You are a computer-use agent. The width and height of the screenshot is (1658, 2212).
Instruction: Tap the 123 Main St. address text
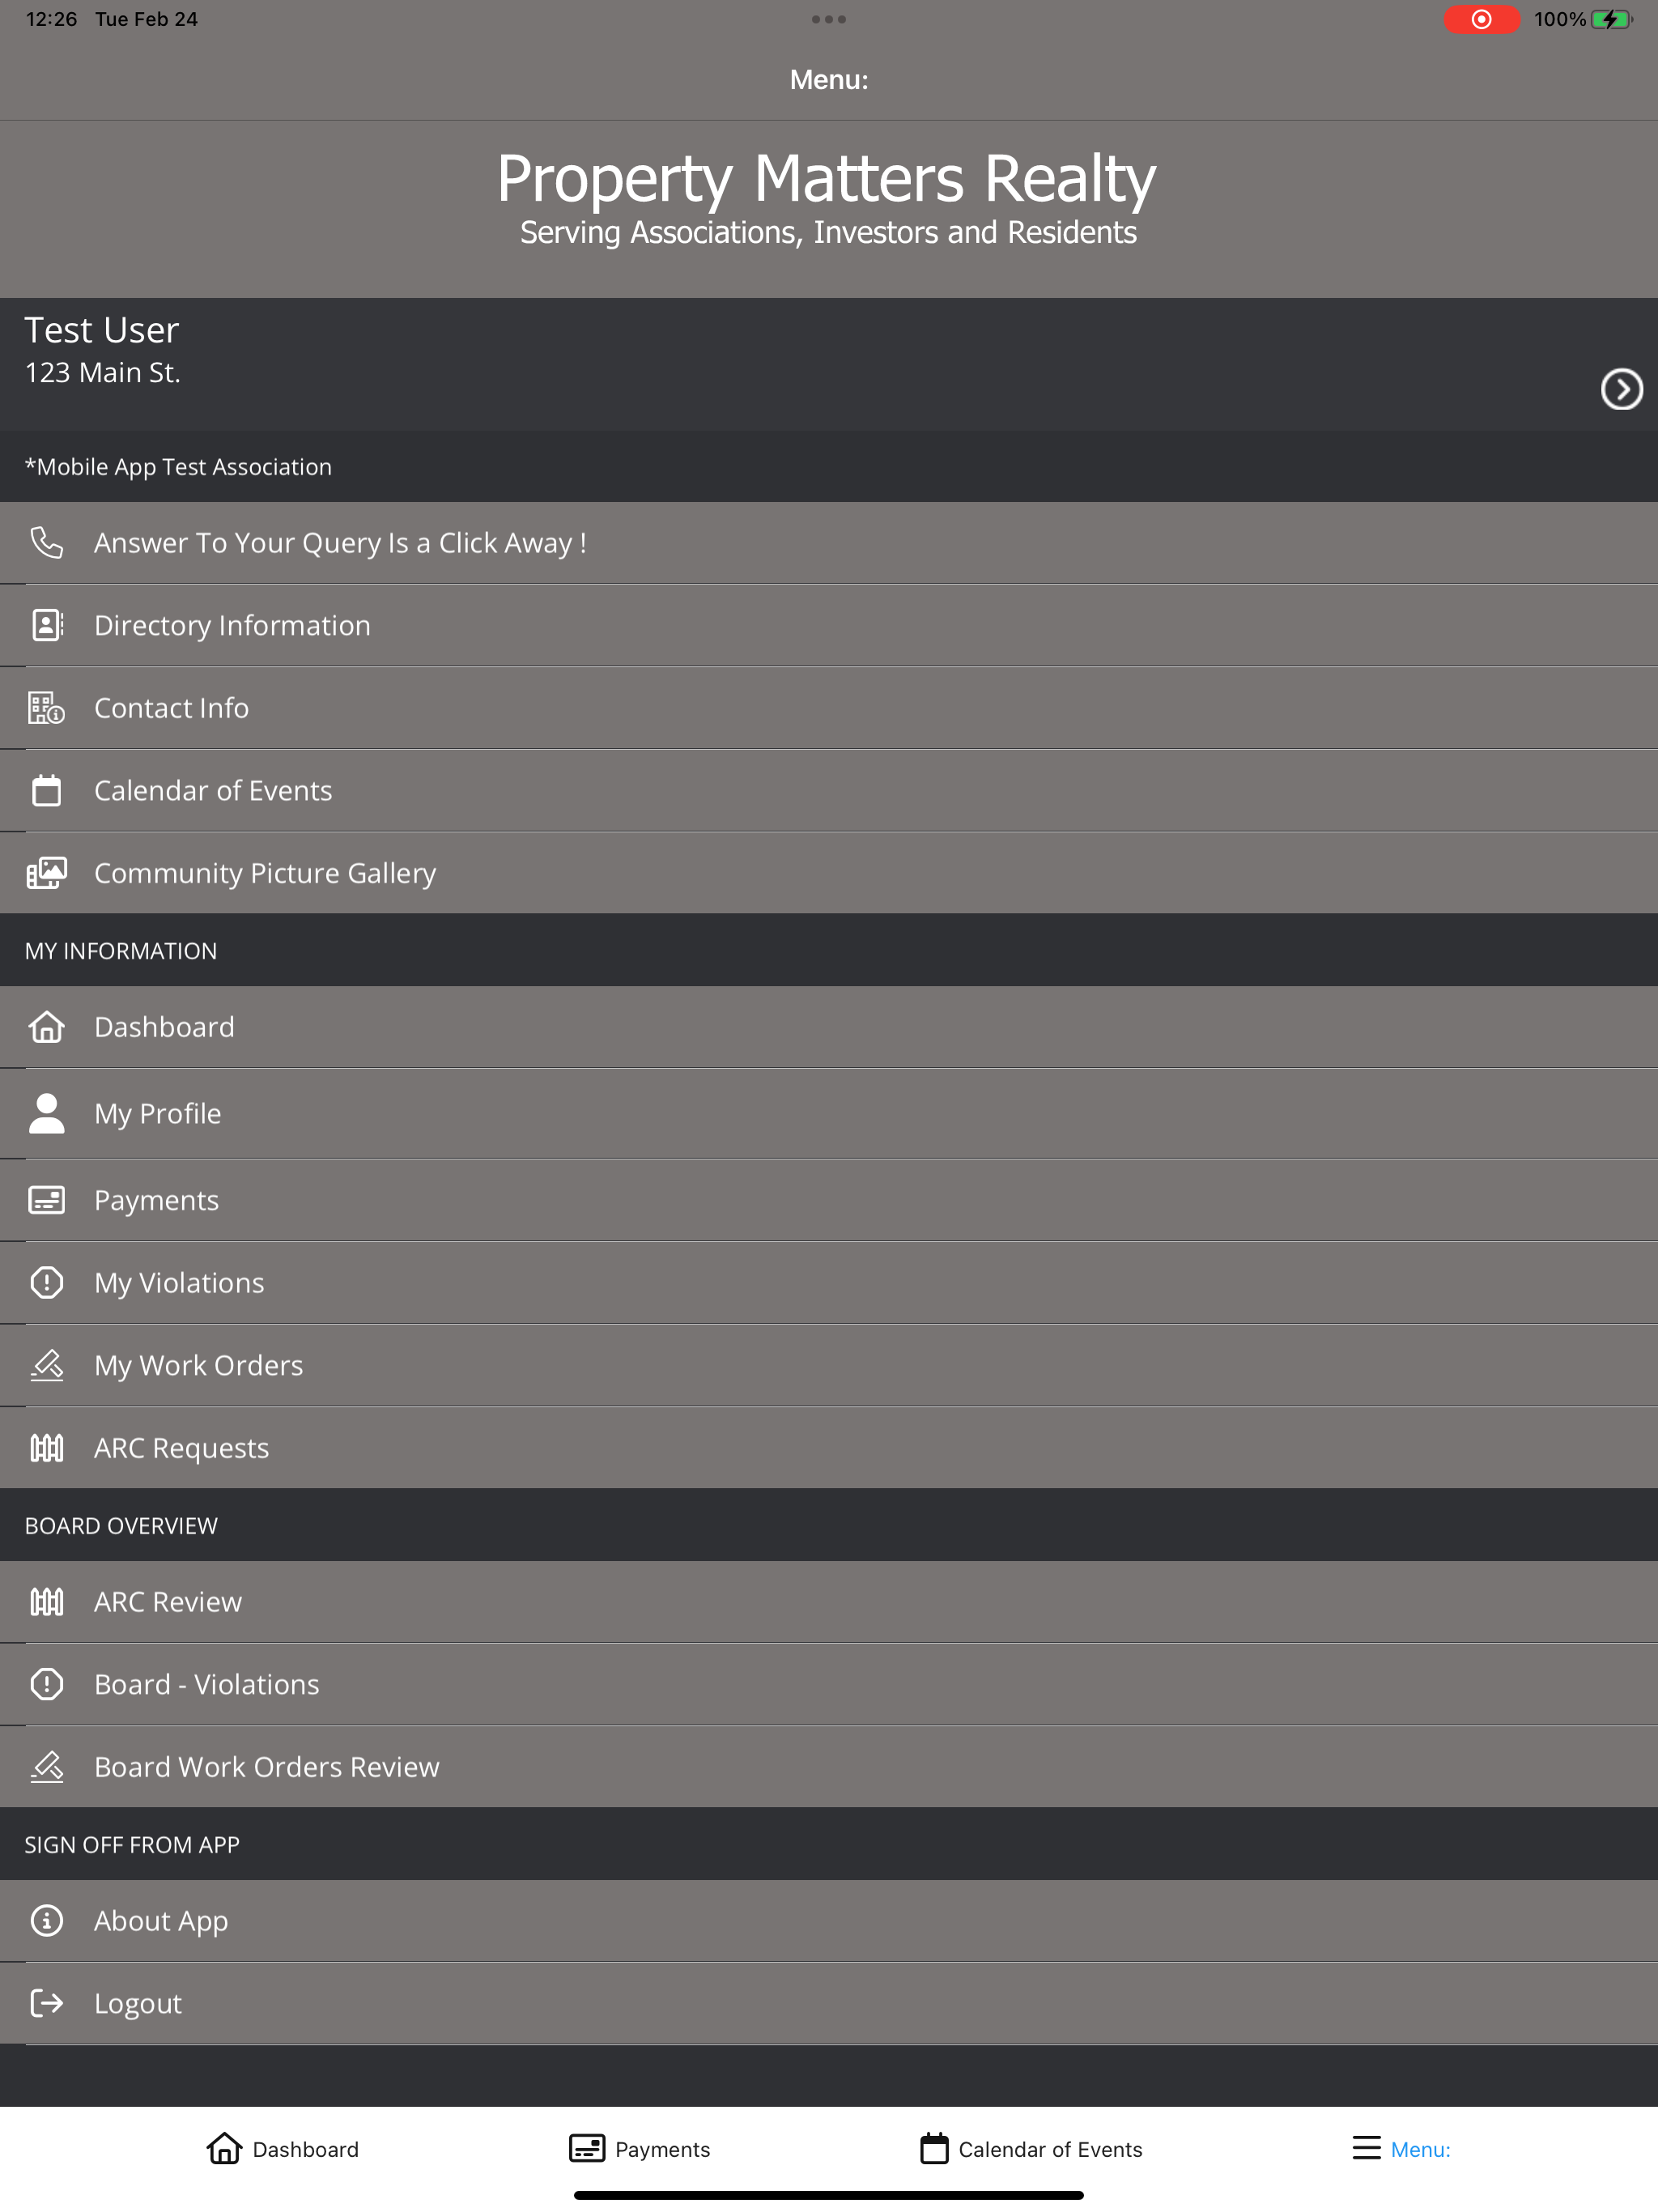point(103,373)
